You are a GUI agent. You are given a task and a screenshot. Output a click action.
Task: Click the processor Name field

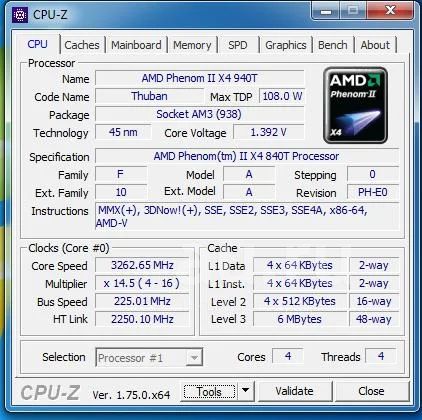[x=200, y=78]
